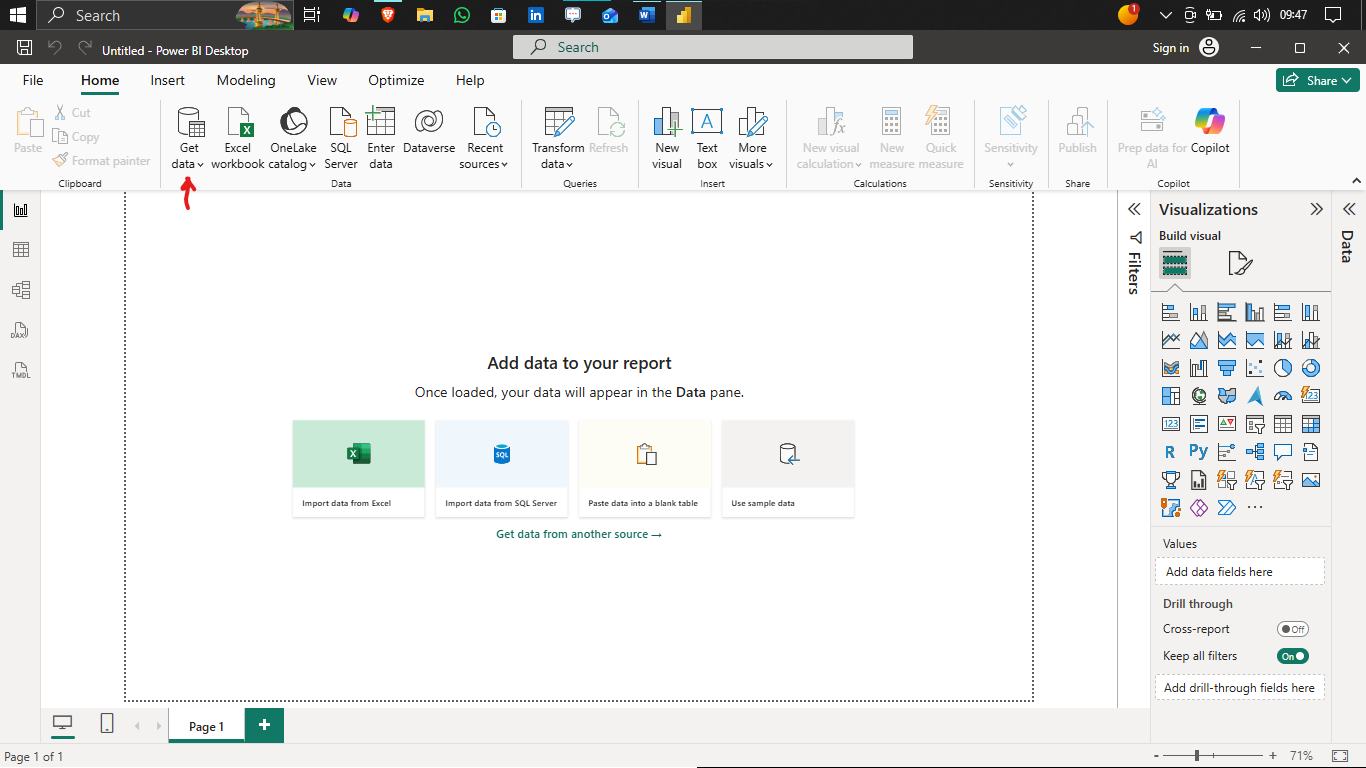
Task: Open the File menu
Action: [33, 80]
